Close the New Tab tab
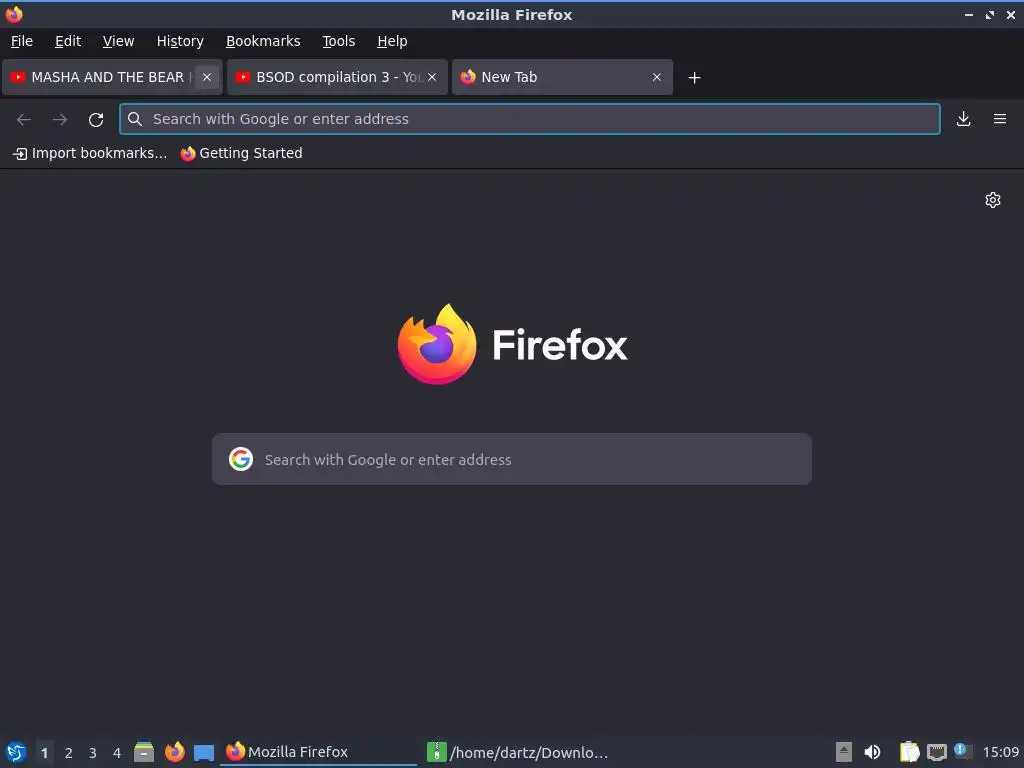The image size is (1024, 768). click(657, 77)
